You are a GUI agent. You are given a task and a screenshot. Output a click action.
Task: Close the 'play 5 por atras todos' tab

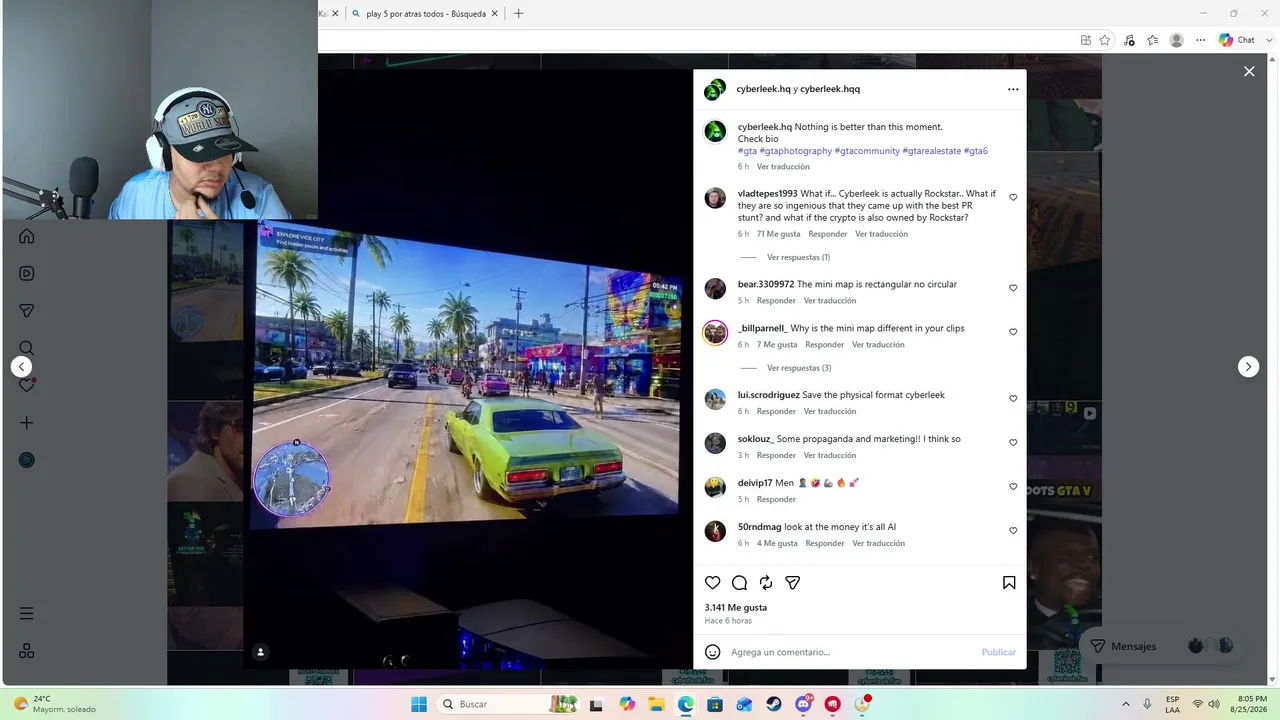494,14
